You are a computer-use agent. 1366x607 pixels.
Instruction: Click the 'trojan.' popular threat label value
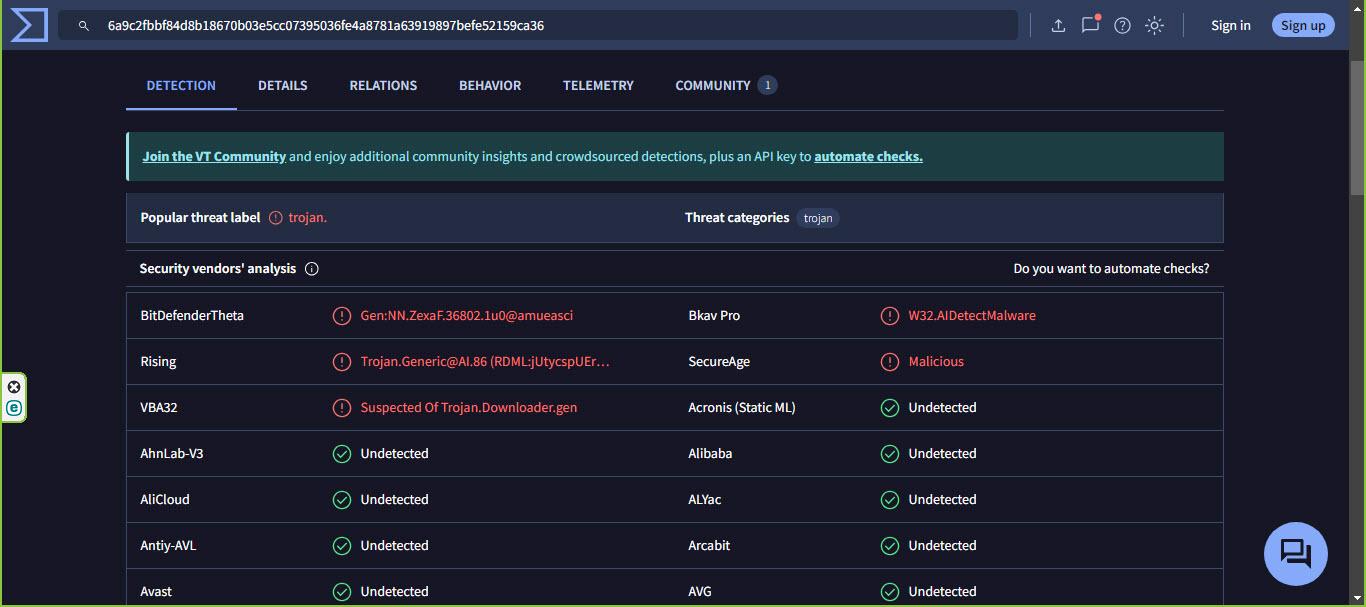coord(308,218)
